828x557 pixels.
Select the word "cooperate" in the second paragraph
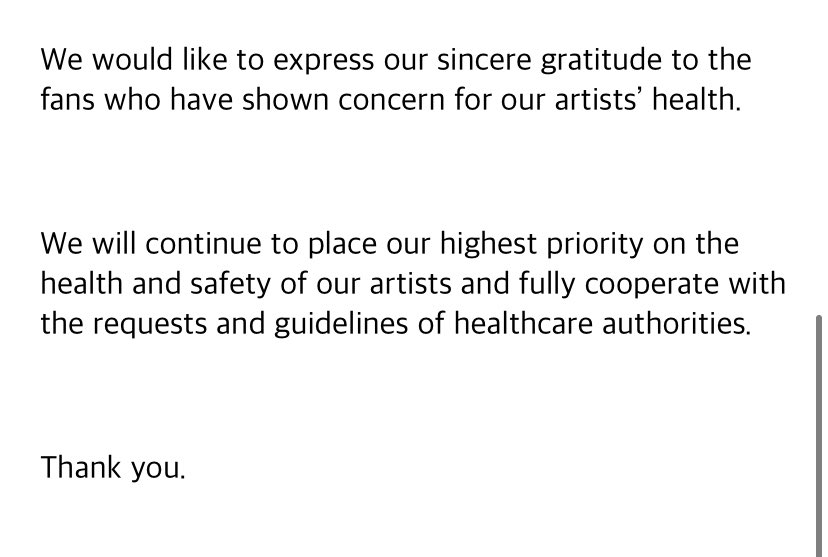pyautogui.click(x=652, y=285)
